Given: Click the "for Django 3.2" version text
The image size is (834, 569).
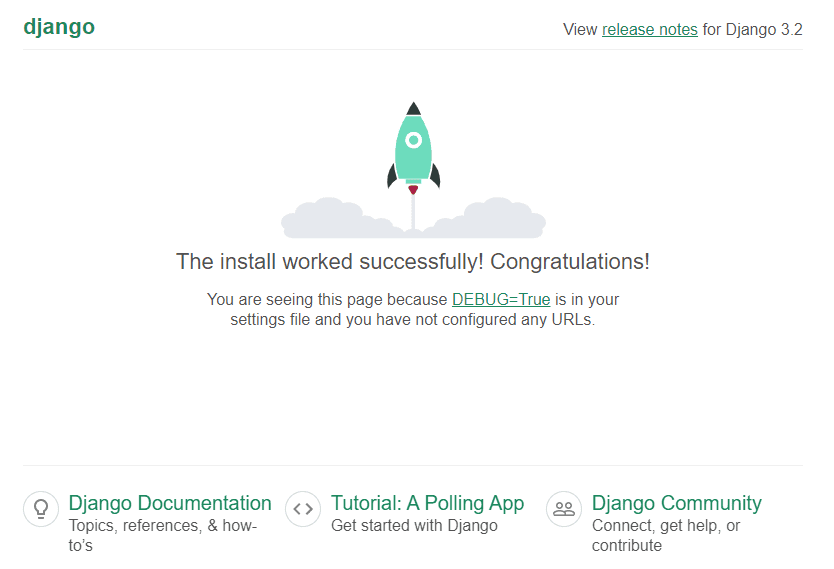Looking at the screenshot, I should [752, 30].
